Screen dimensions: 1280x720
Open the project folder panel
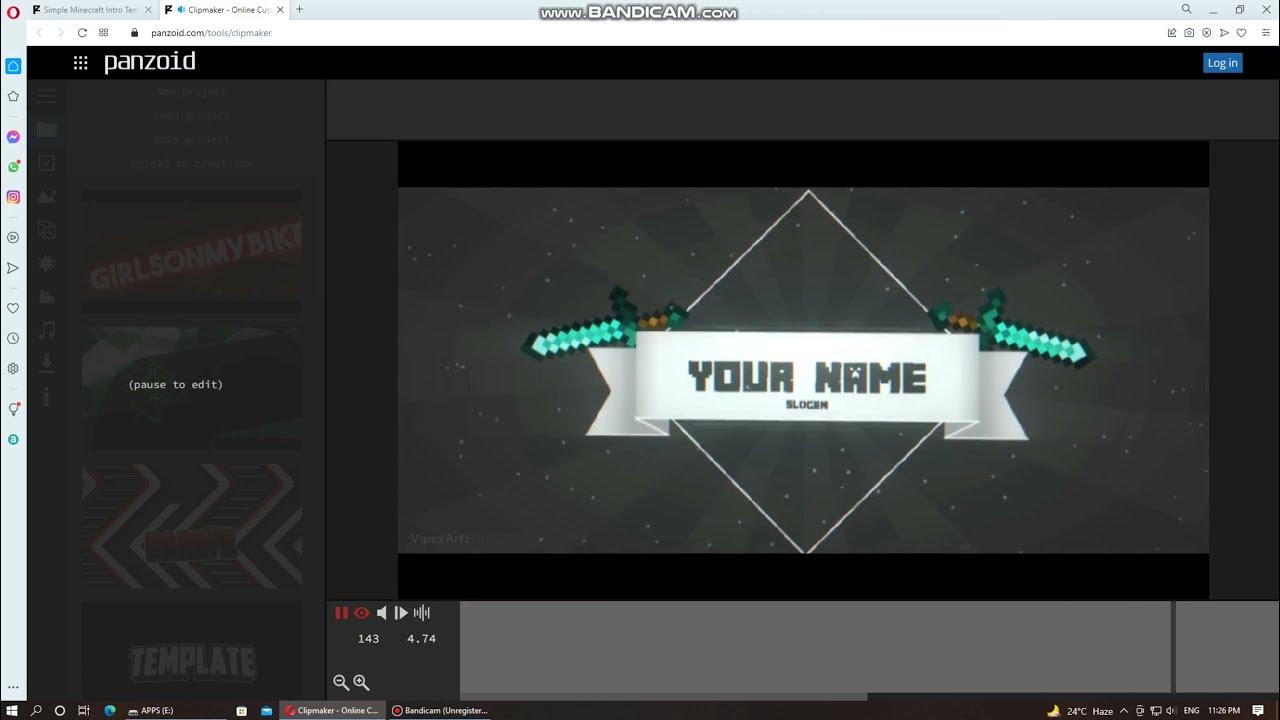point(46,130)
